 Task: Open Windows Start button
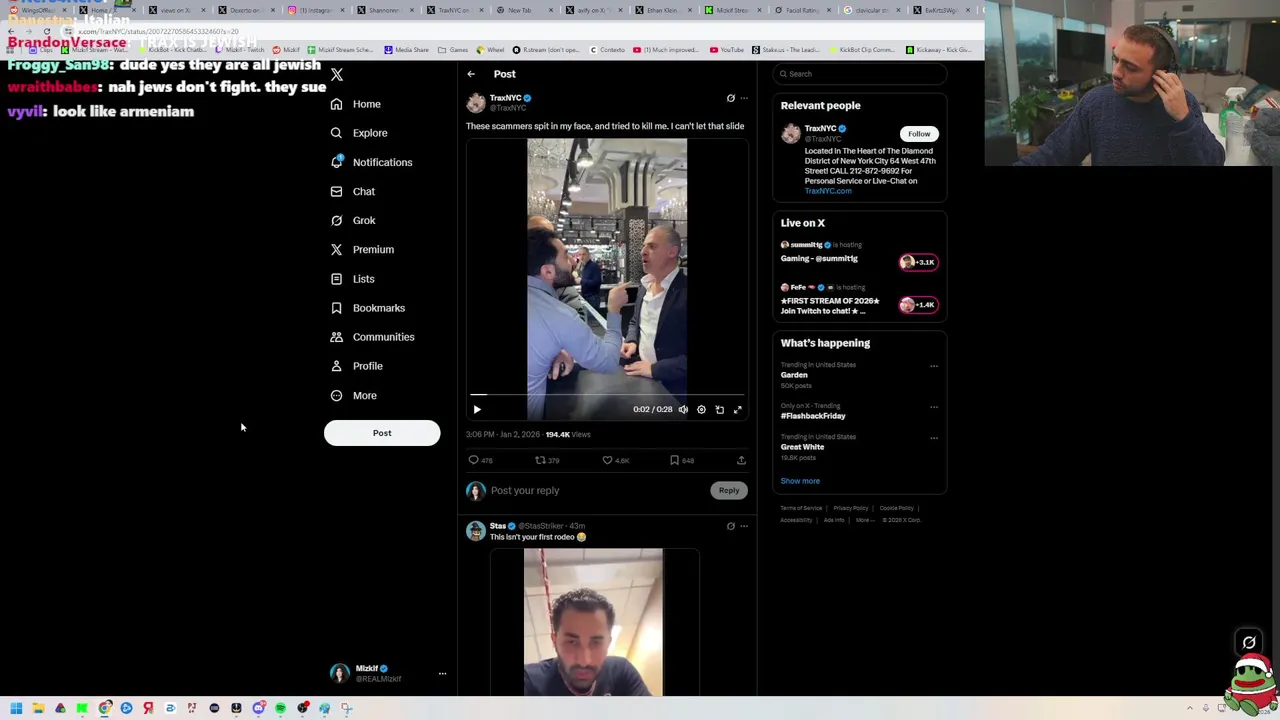click(x=16, y=708)
